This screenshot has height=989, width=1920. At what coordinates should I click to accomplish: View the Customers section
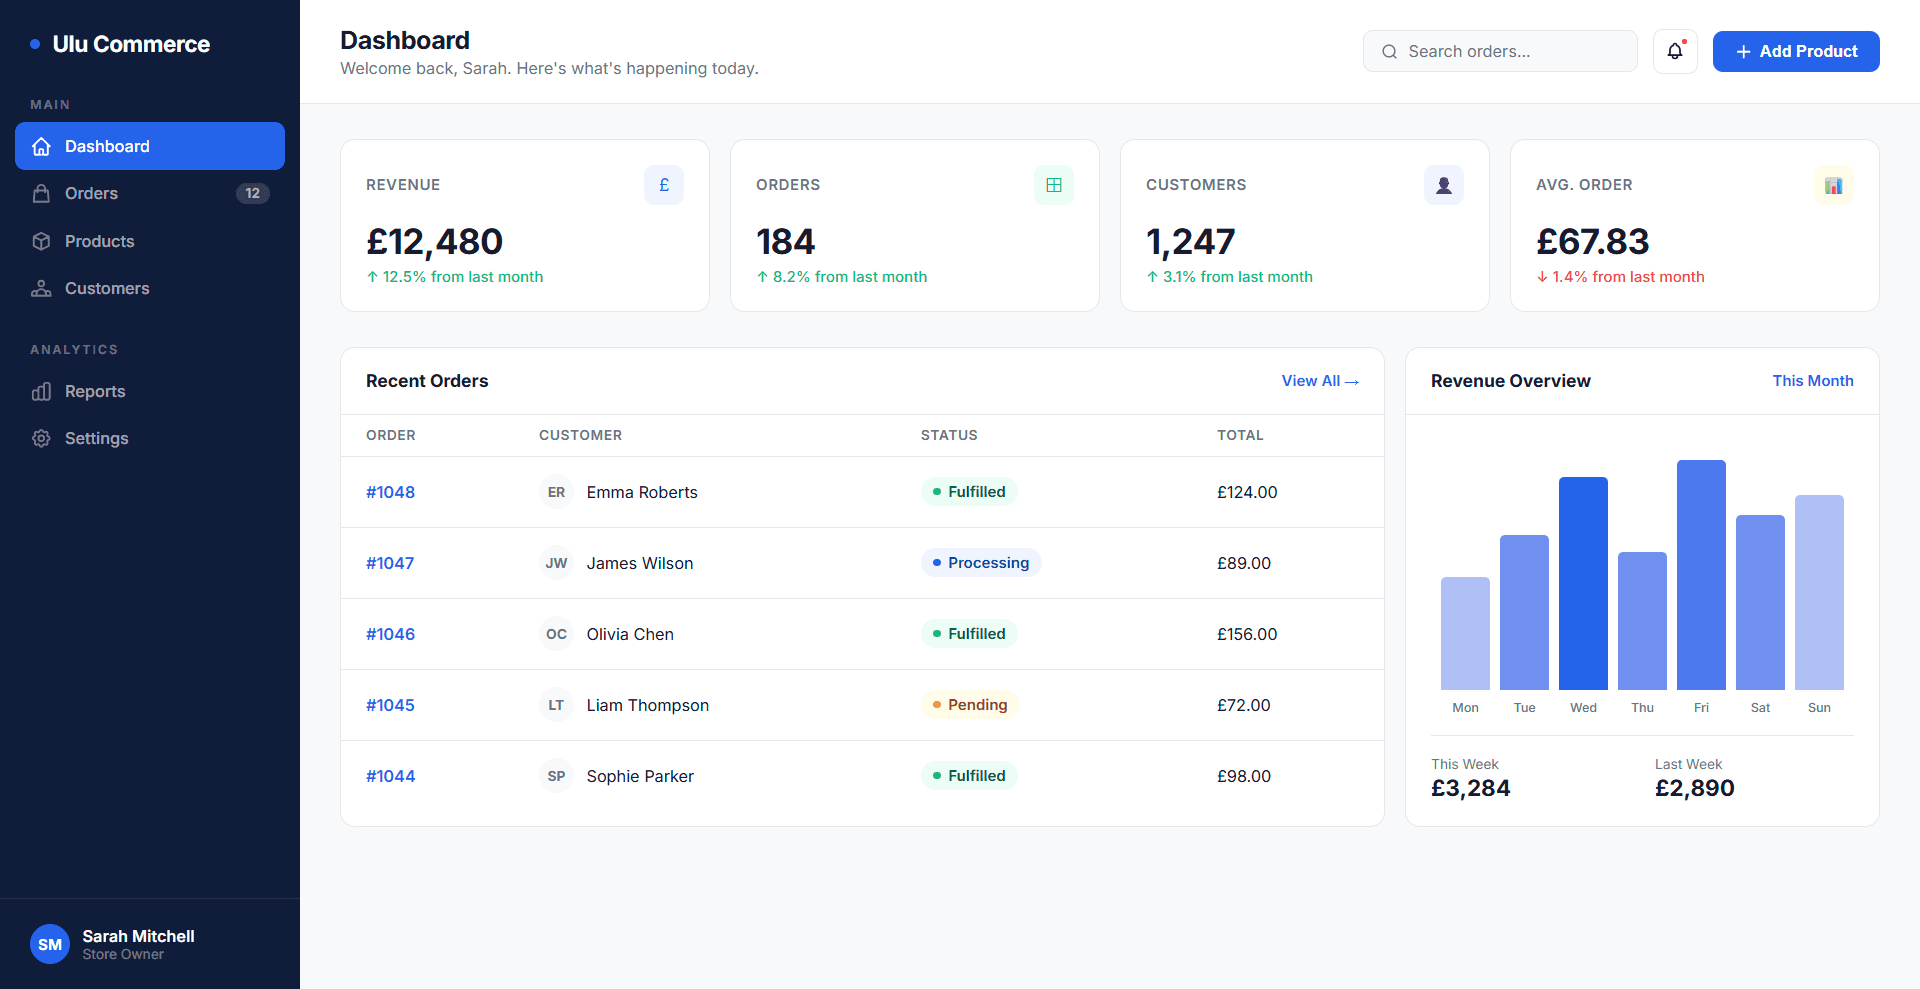tap(107, 288)
